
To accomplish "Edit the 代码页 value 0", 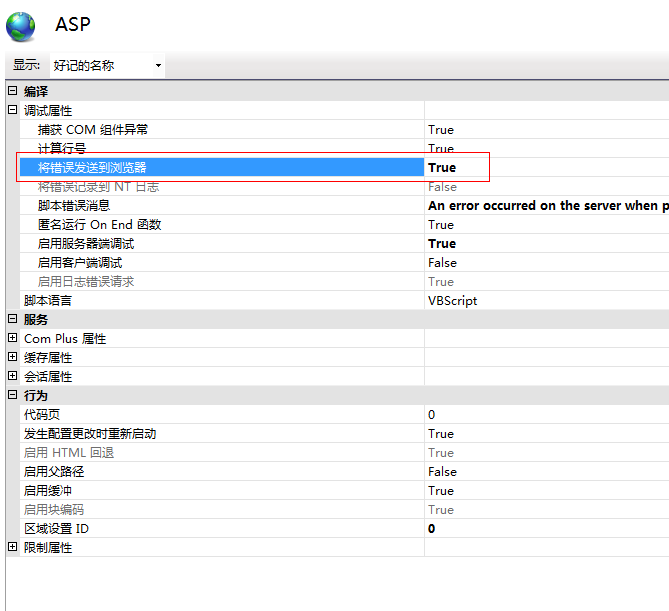I will (432, 415).
